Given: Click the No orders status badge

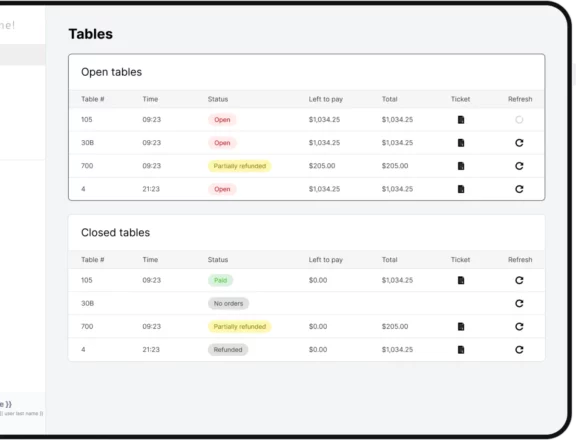Looking at the screenshot, I should (228, 303).
